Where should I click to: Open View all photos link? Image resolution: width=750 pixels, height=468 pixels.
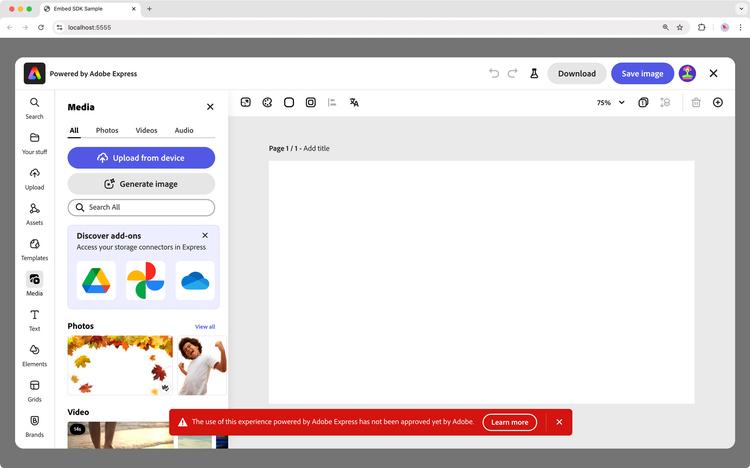coord(205,327)
